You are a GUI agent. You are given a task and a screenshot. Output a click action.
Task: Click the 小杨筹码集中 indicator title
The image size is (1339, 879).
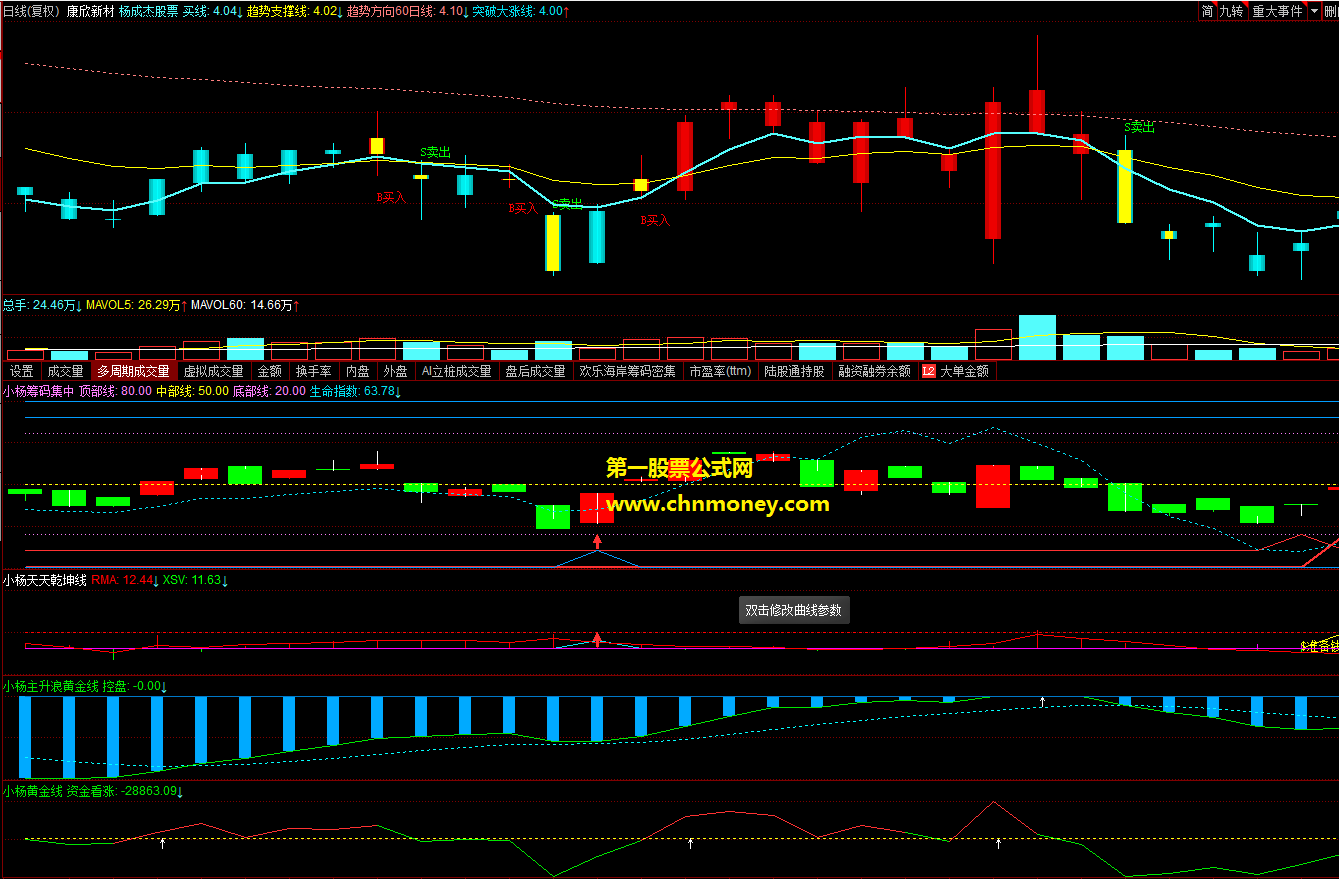[38, 391]
